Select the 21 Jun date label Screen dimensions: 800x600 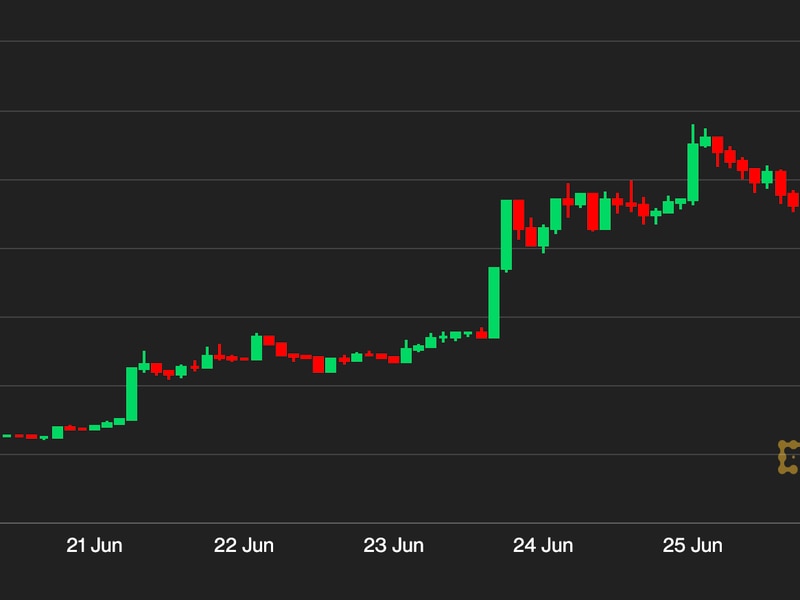[95, 546]
